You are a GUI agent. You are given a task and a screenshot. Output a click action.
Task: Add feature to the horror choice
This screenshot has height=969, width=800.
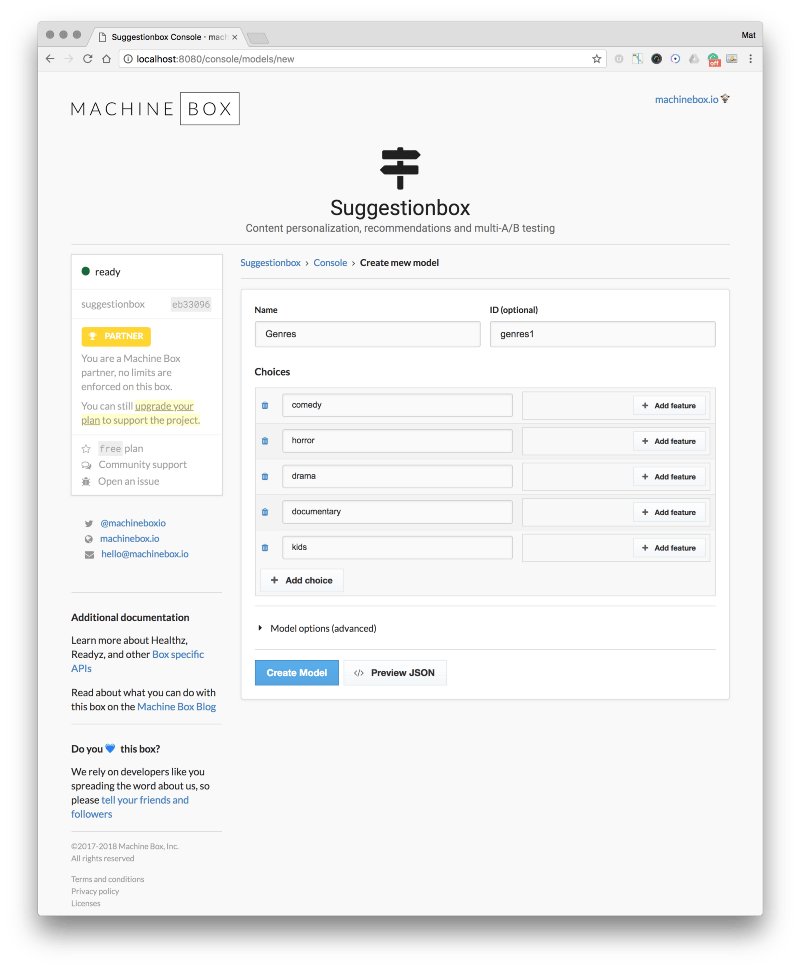coord(669,441)
